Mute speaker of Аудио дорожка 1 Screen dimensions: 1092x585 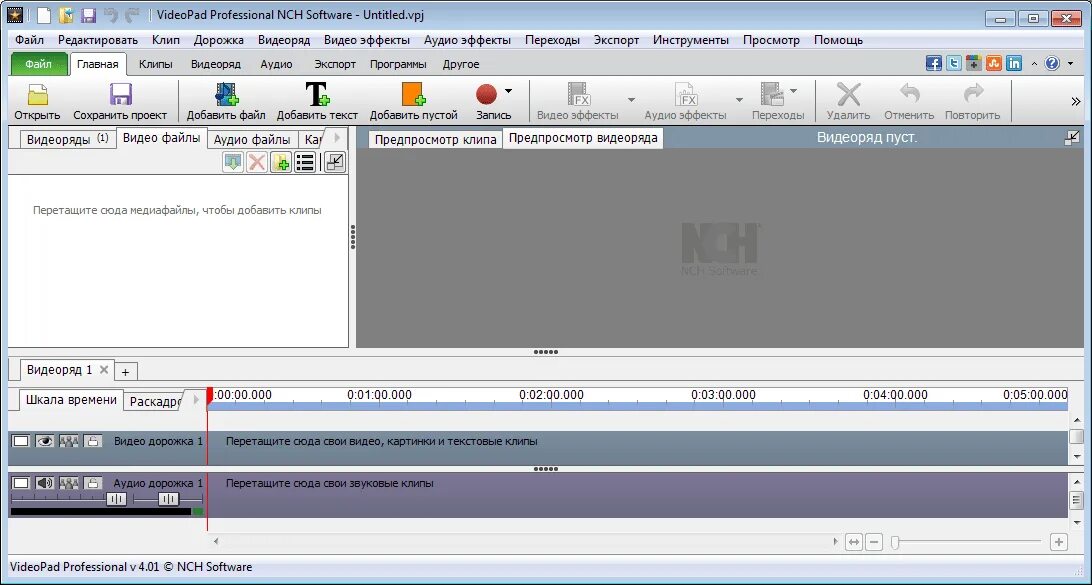tap(45, 483)
